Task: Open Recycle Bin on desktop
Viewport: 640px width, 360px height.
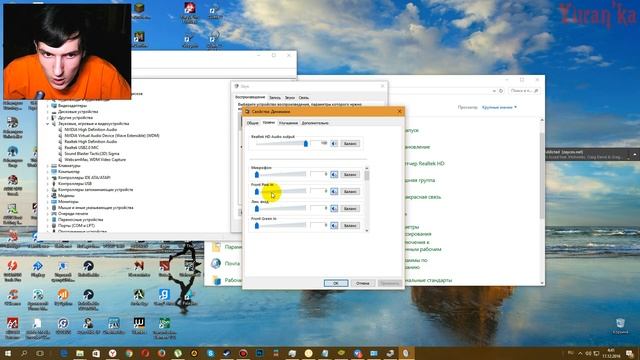Action: pyautogui.click(x=620, y=326)
